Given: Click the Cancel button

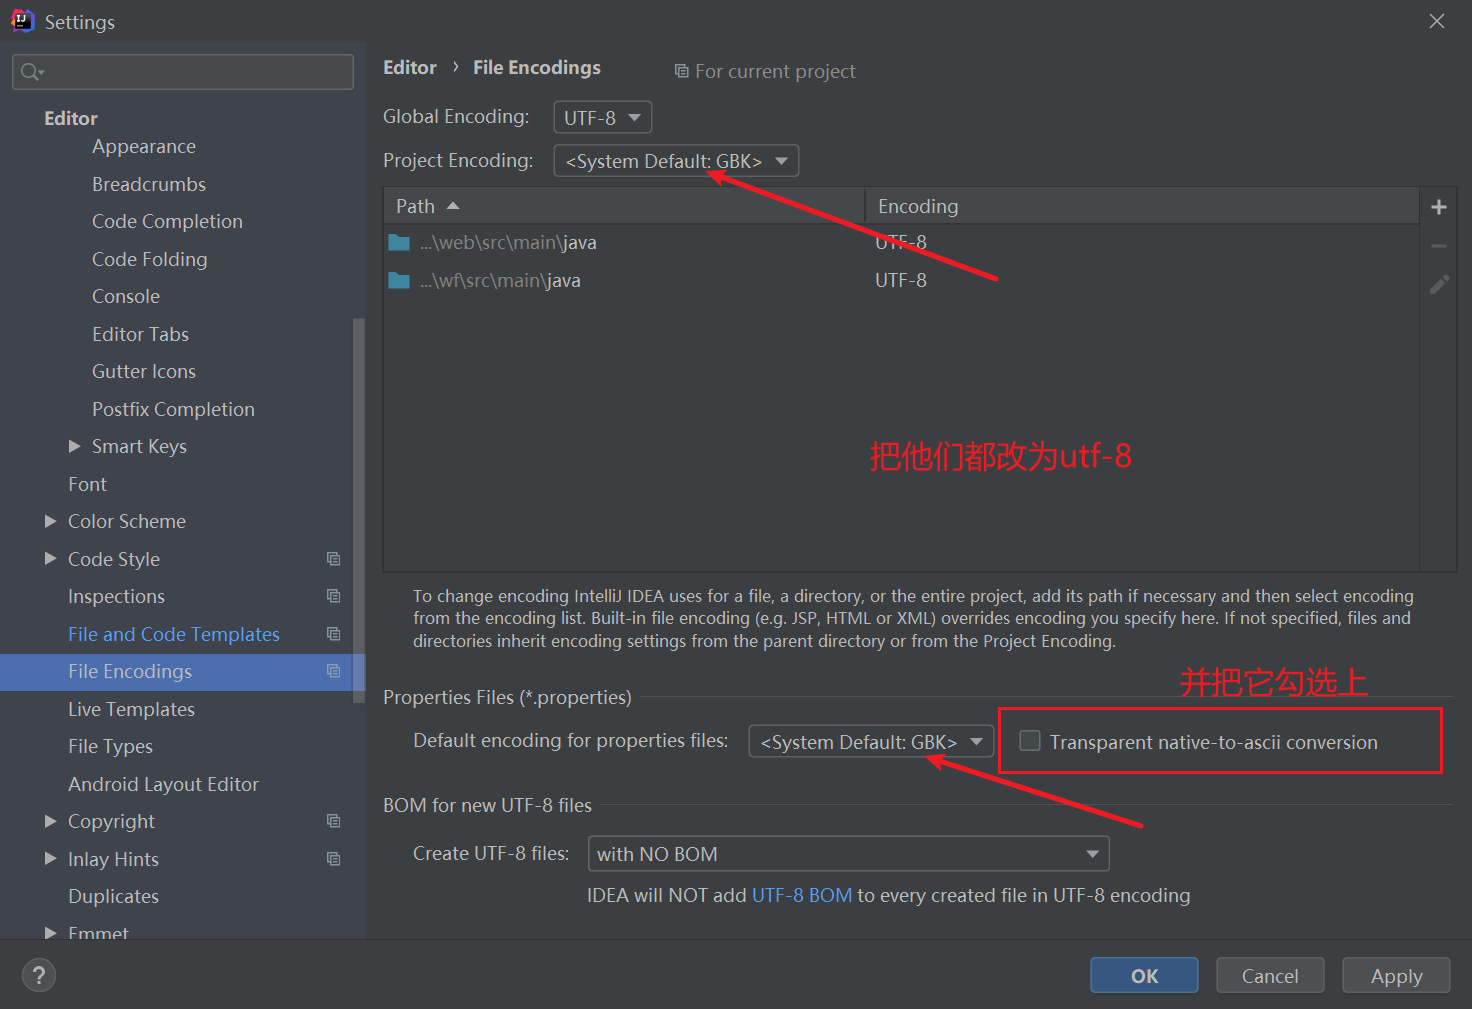Looking at the screenshot, I should [x=1270, y=975].
